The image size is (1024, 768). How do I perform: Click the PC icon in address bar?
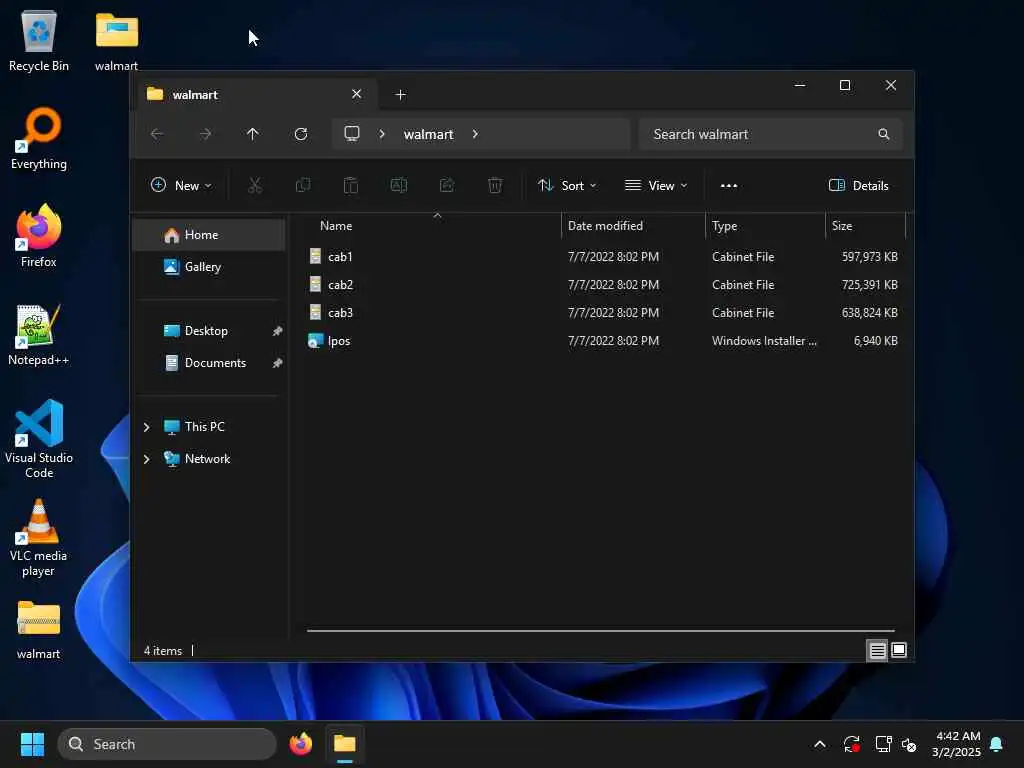point(352,134)
